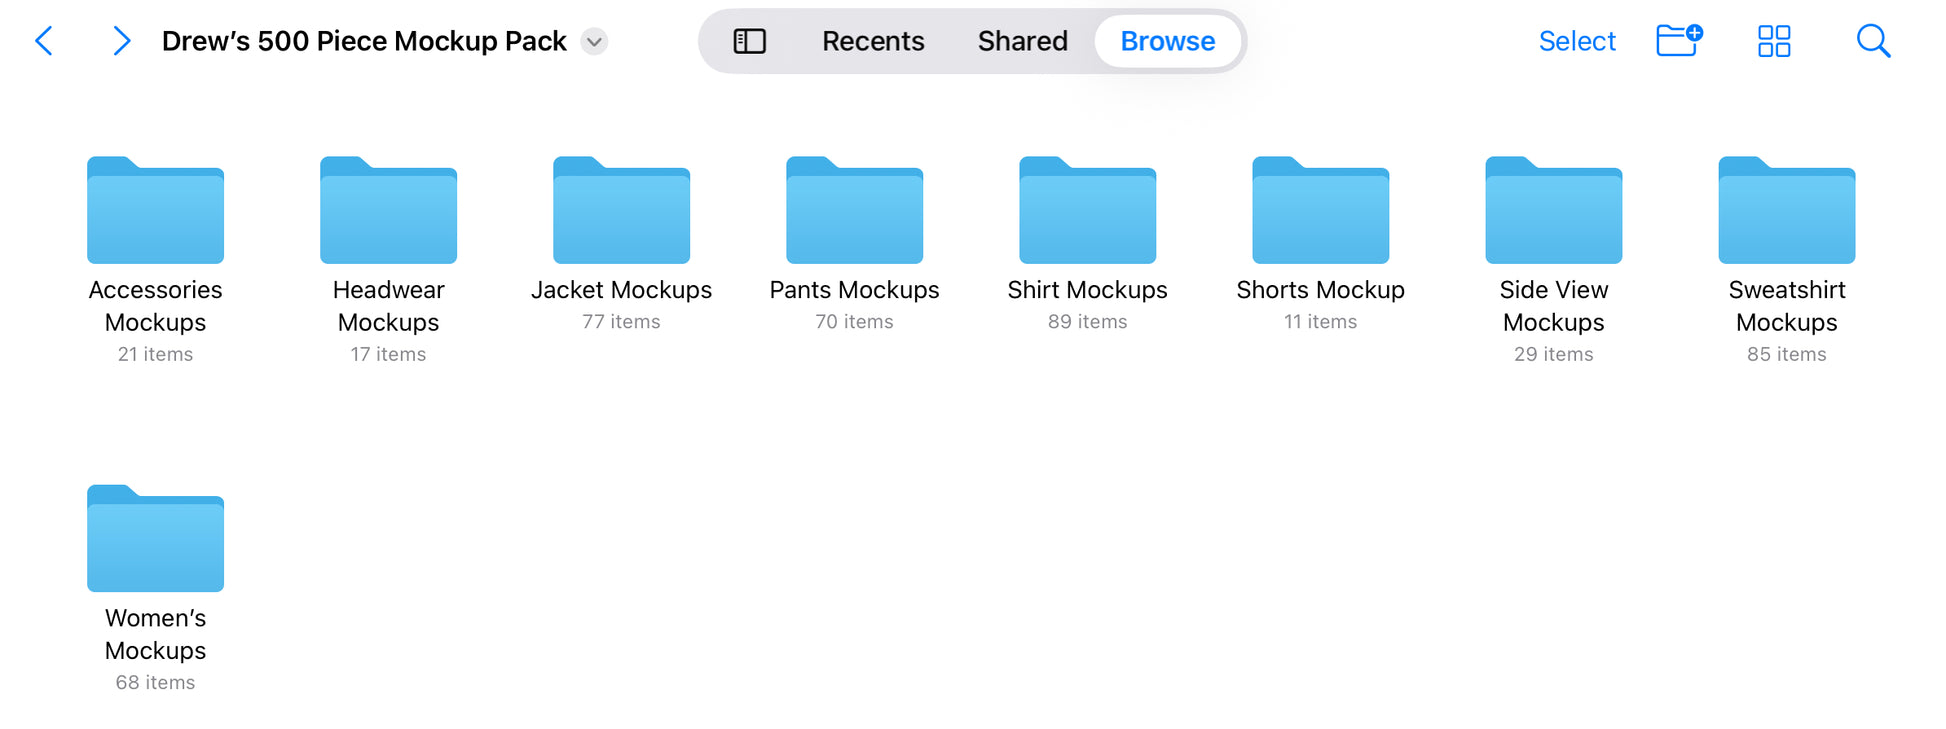The height and width of the screenshot is (729, 1946).
Task: Select the Browse tab
Action: tap(1167, 41)
